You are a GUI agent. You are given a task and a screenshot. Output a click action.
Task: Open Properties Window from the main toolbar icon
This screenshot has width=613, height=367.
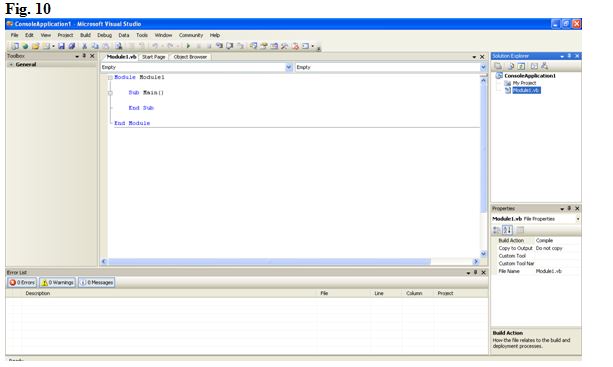coord(263,46)
